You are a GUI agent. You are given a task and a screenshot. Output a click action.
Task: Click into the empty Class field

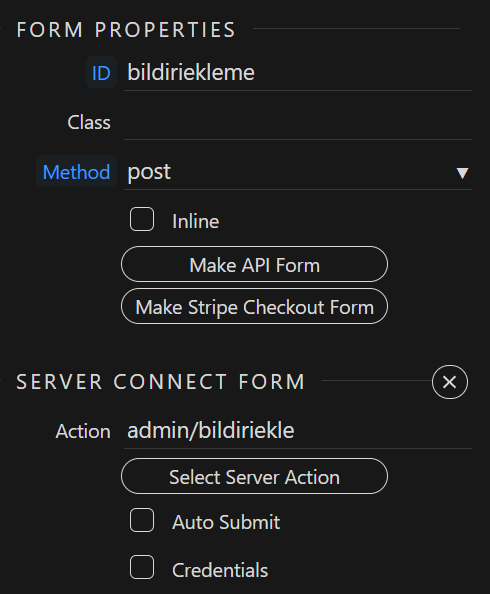click(298, 123)
